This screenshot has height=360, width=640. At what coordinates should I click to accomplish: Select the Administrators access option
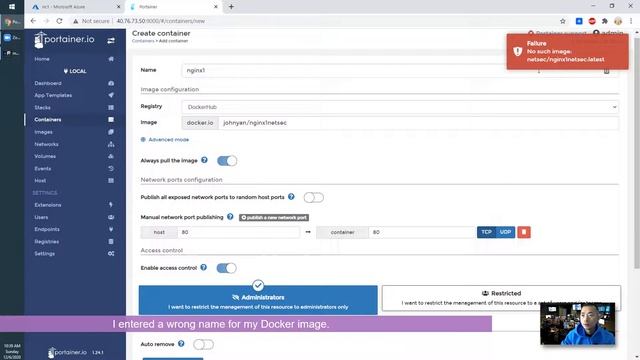(258, 300)
